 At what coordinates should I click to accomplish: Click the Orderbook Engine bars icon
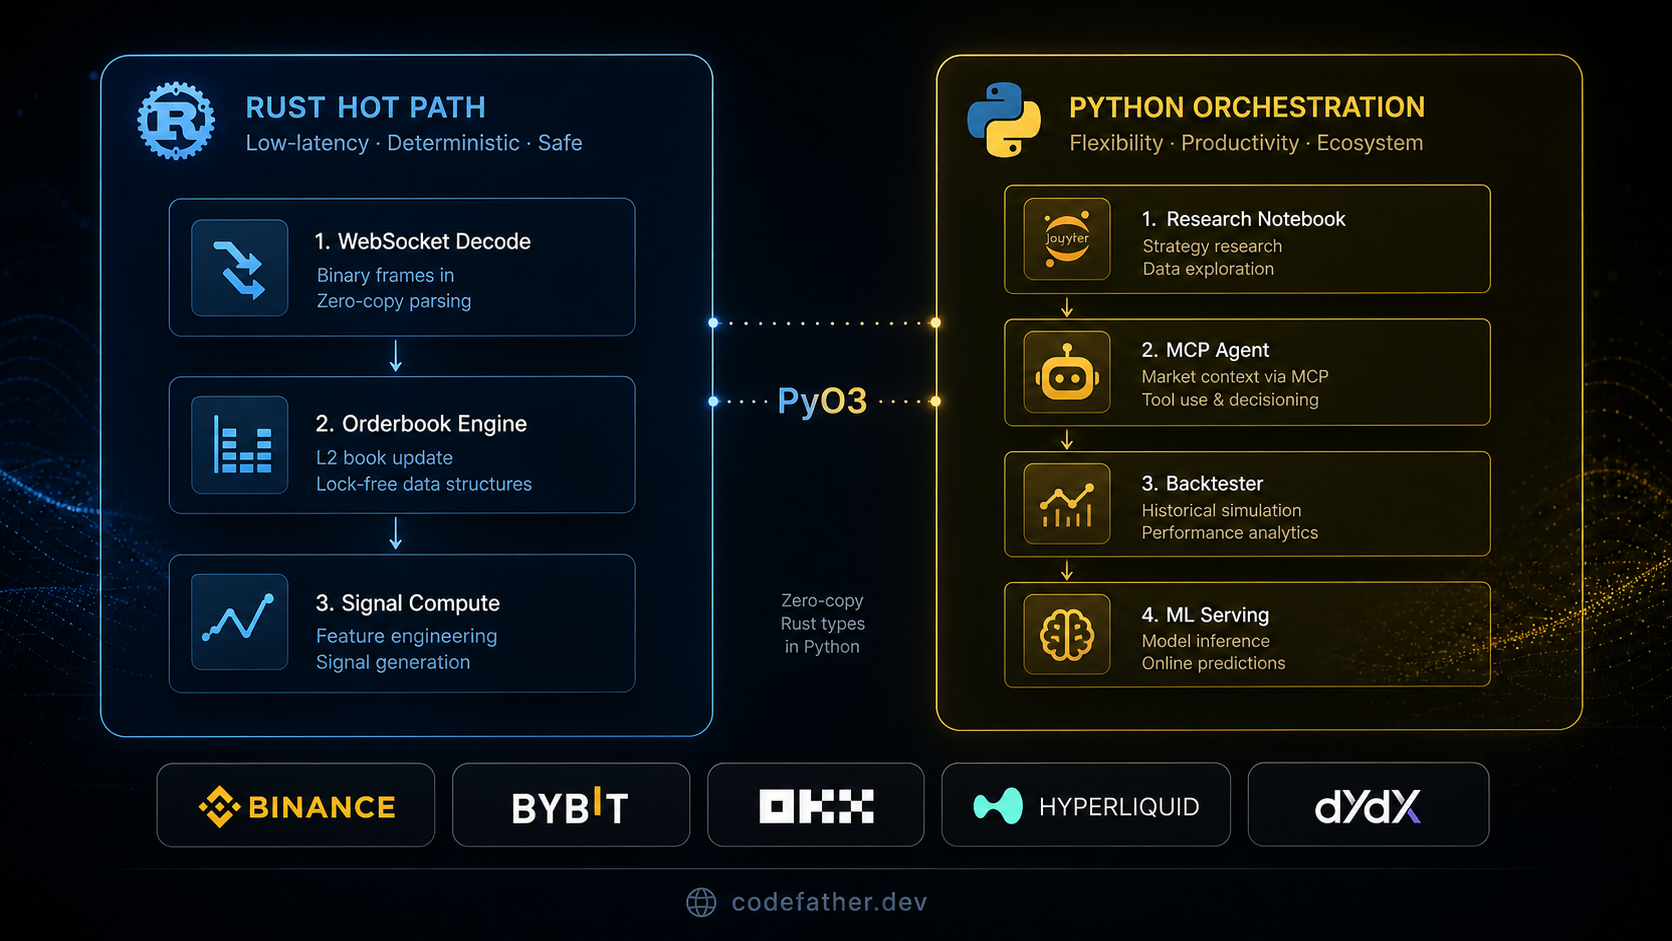coord(240,445)
